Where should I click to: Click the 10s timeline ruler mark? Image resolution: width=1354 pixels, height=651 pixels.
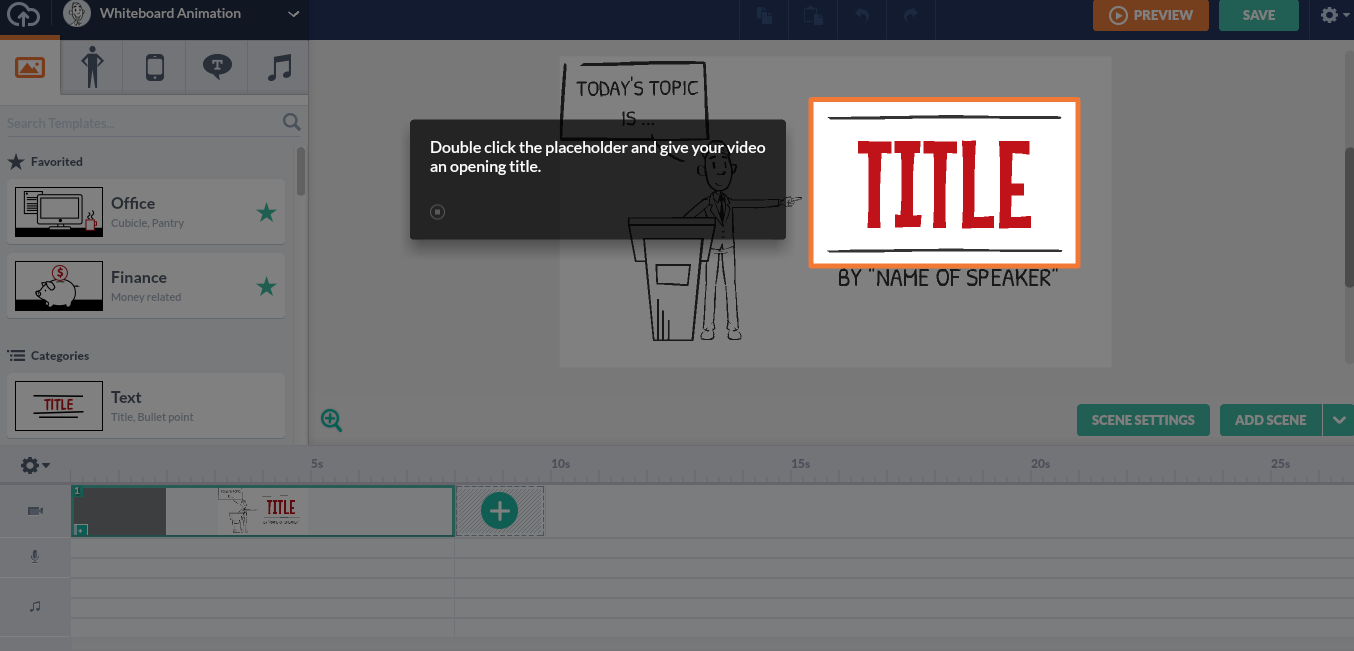point(560,464)
